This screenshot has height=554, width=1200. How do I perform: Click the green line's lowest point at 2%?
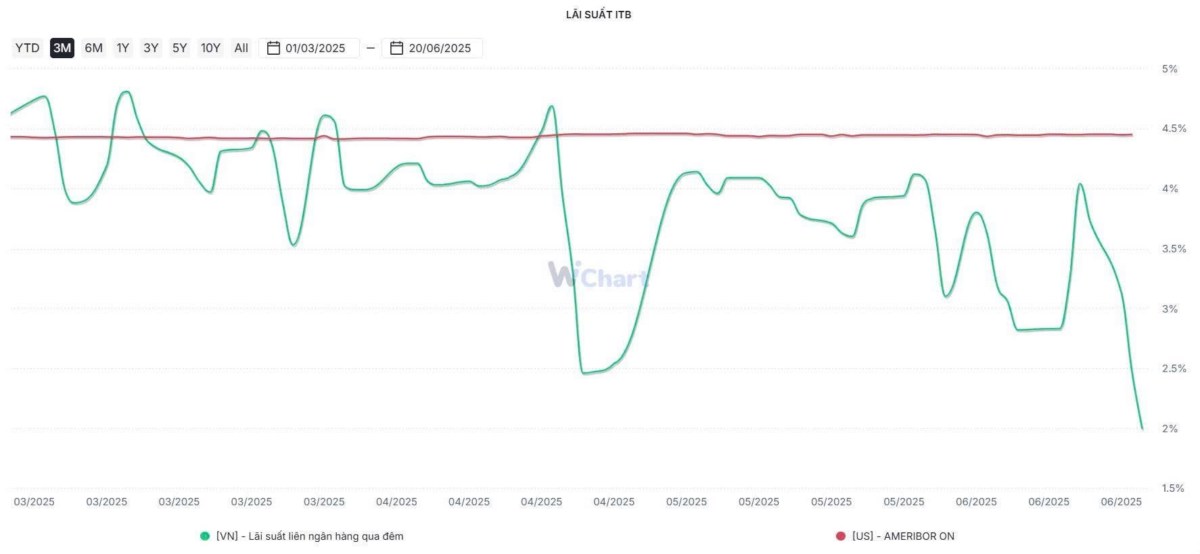(1142, 428)
